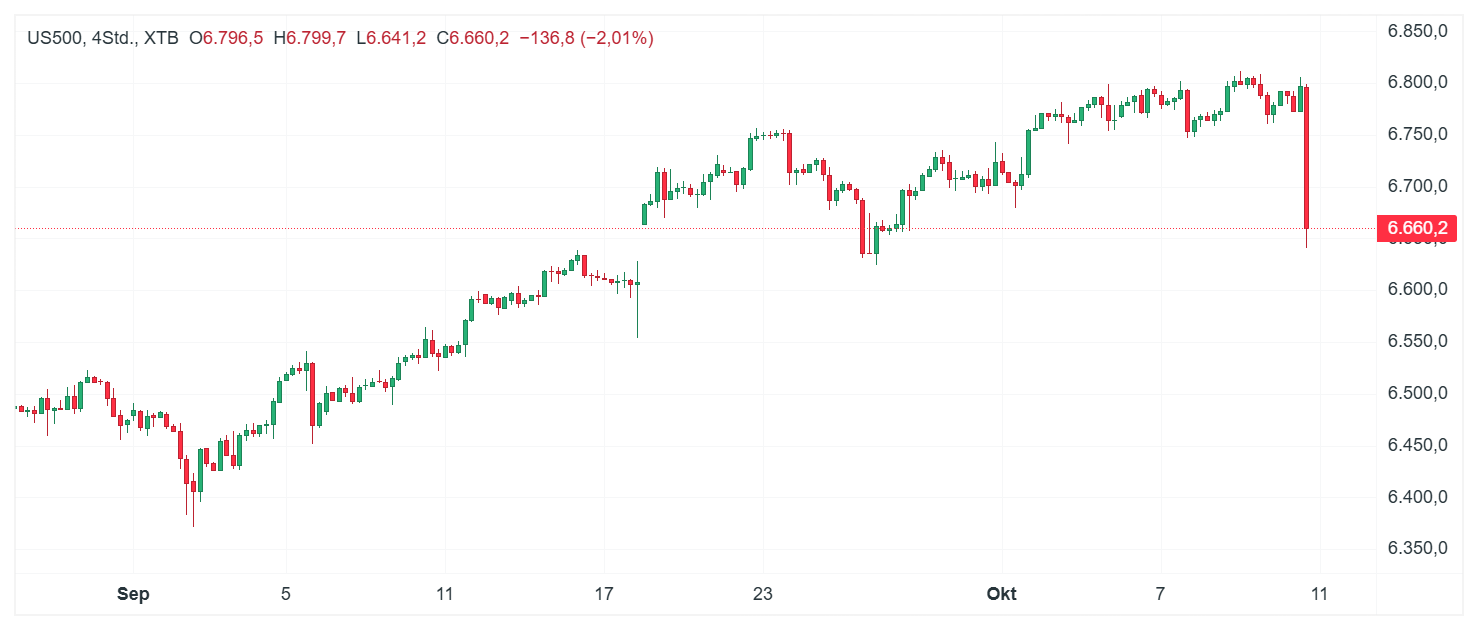
Task: Click the Okt label on time axis
Action: (1001, 594)
